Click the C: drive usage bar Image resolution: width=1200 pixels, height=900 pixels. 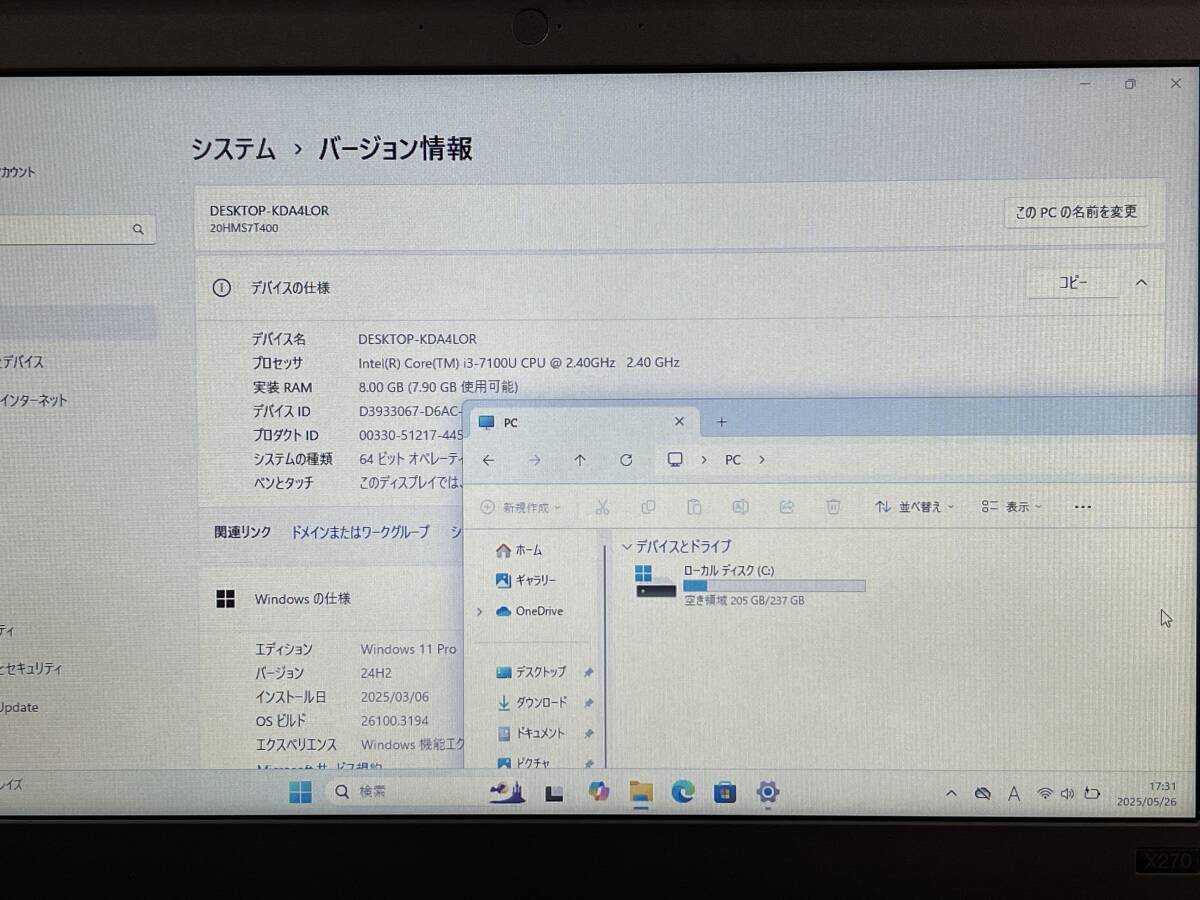(x=774, y=586)
